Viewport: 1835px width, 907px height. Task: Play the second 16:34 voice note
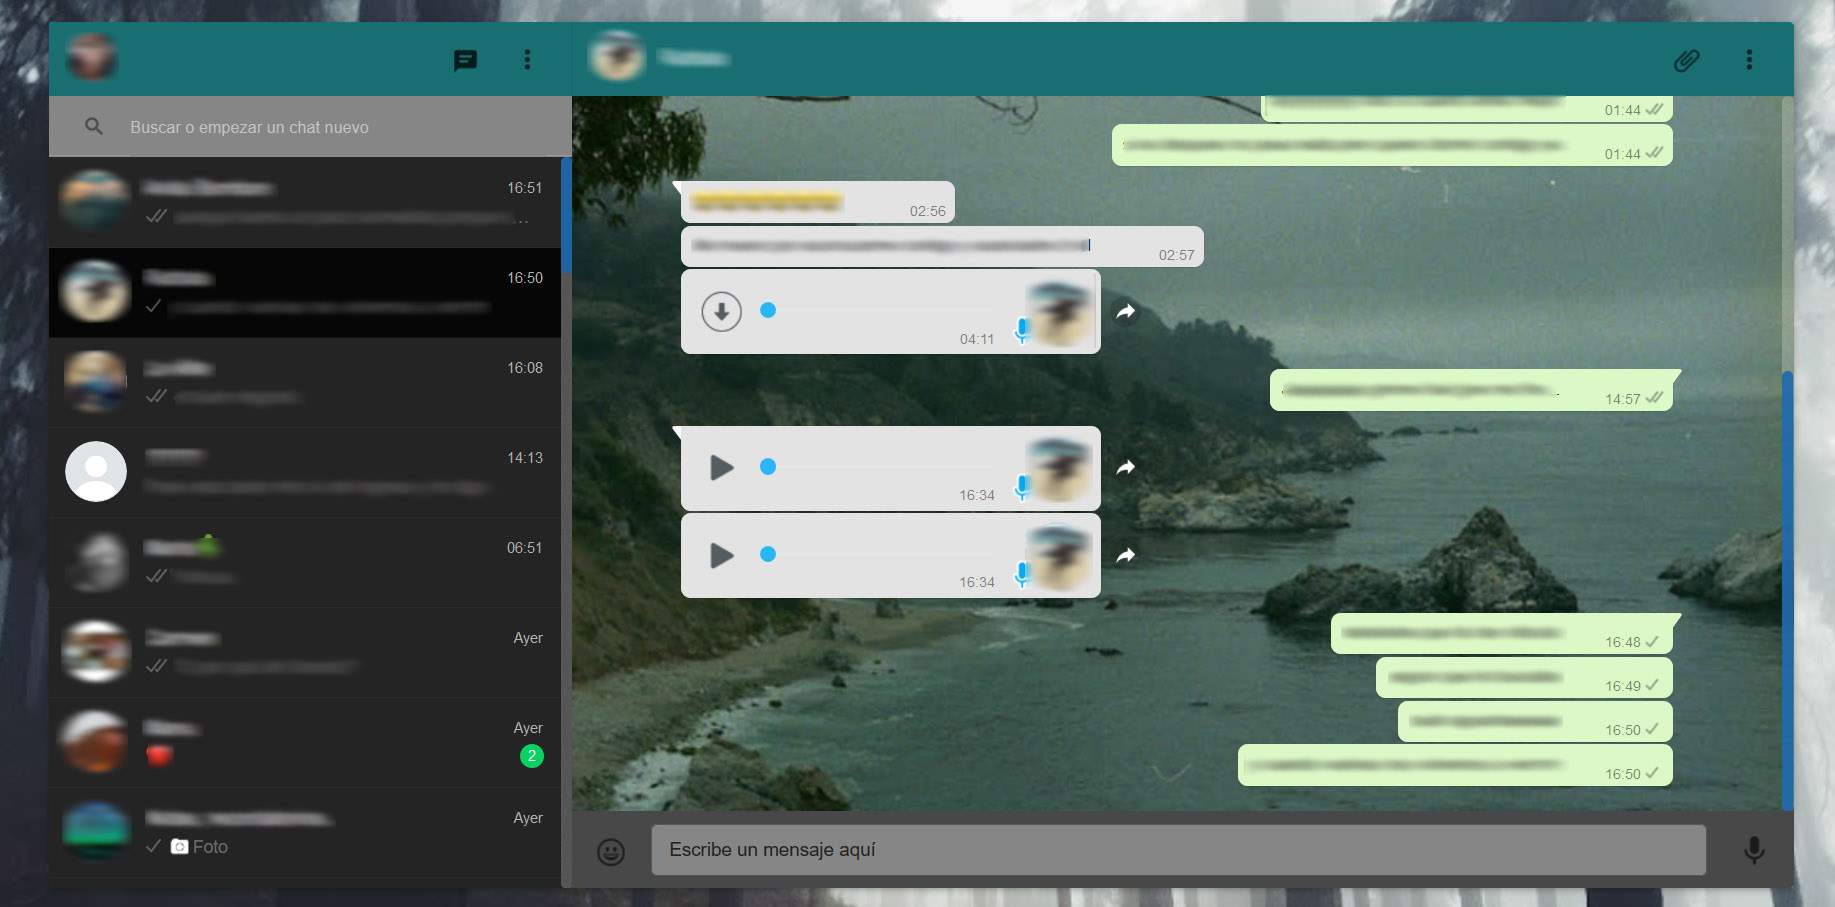[x=721, y=556]
